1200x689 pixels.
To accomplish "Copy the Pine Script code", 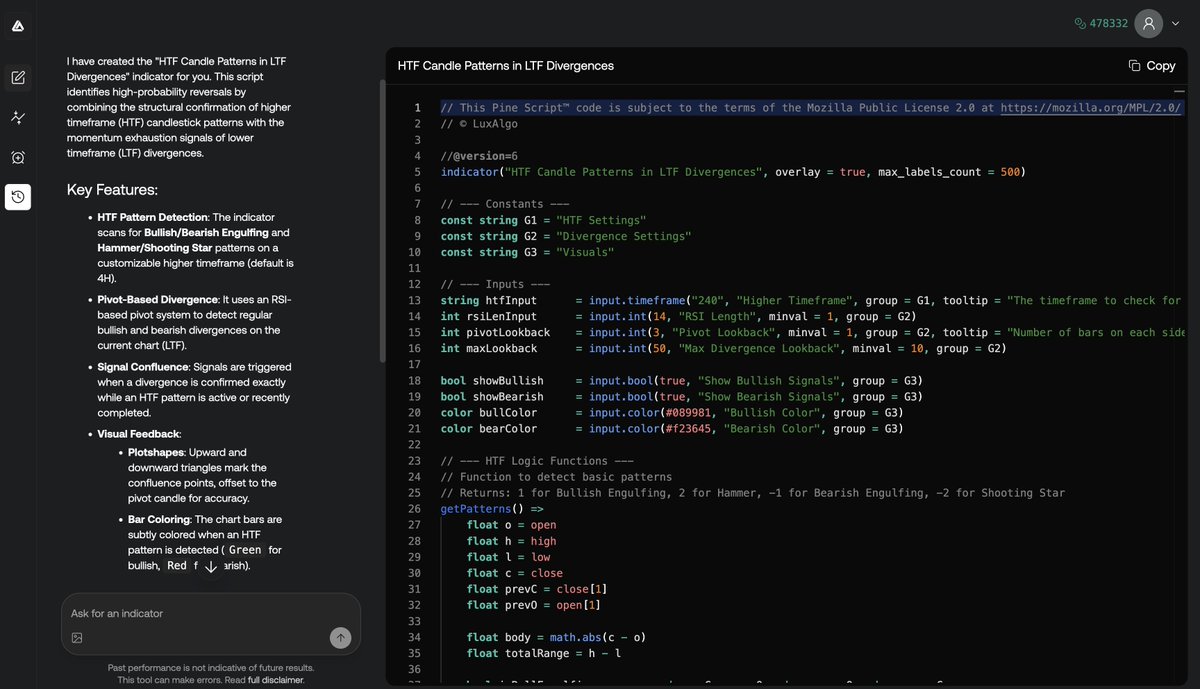I will click(1151, 65).
